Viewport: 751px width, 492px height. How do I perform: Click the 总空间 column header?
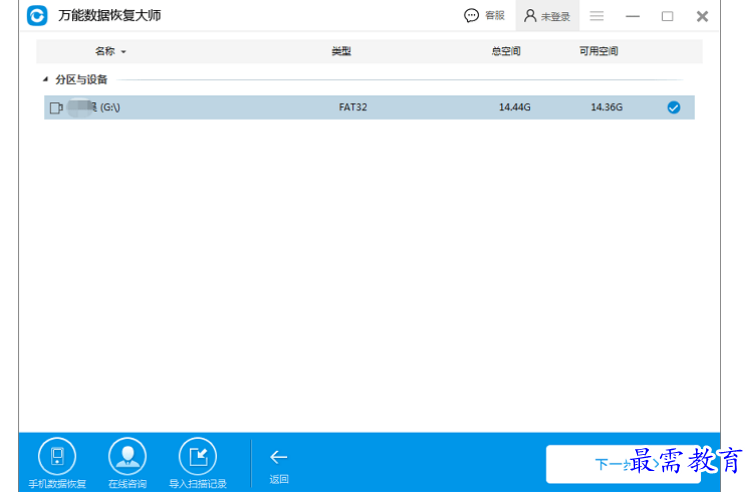click(x=506, y=51)
